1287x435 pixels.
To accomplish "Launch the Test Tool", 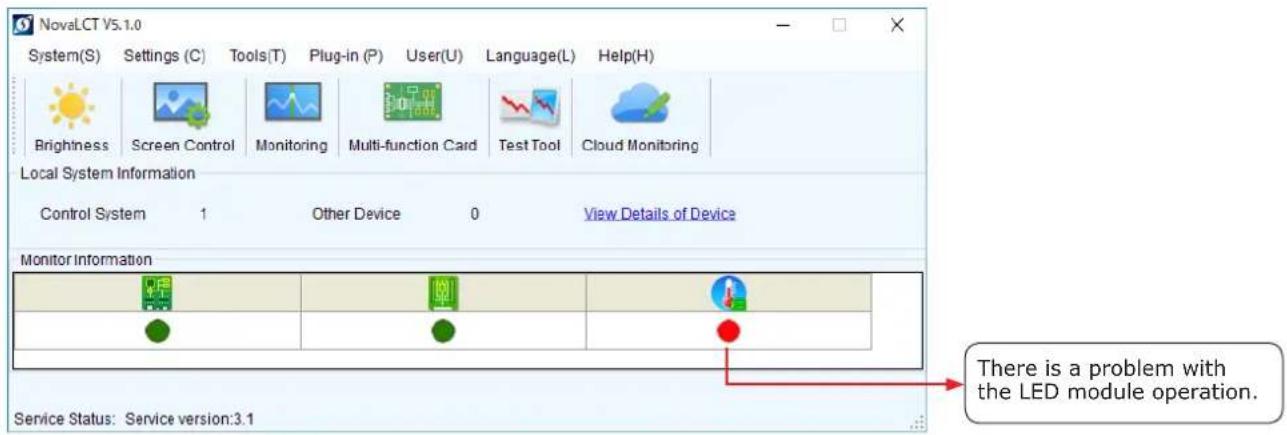I will click(x=530, y=118).
